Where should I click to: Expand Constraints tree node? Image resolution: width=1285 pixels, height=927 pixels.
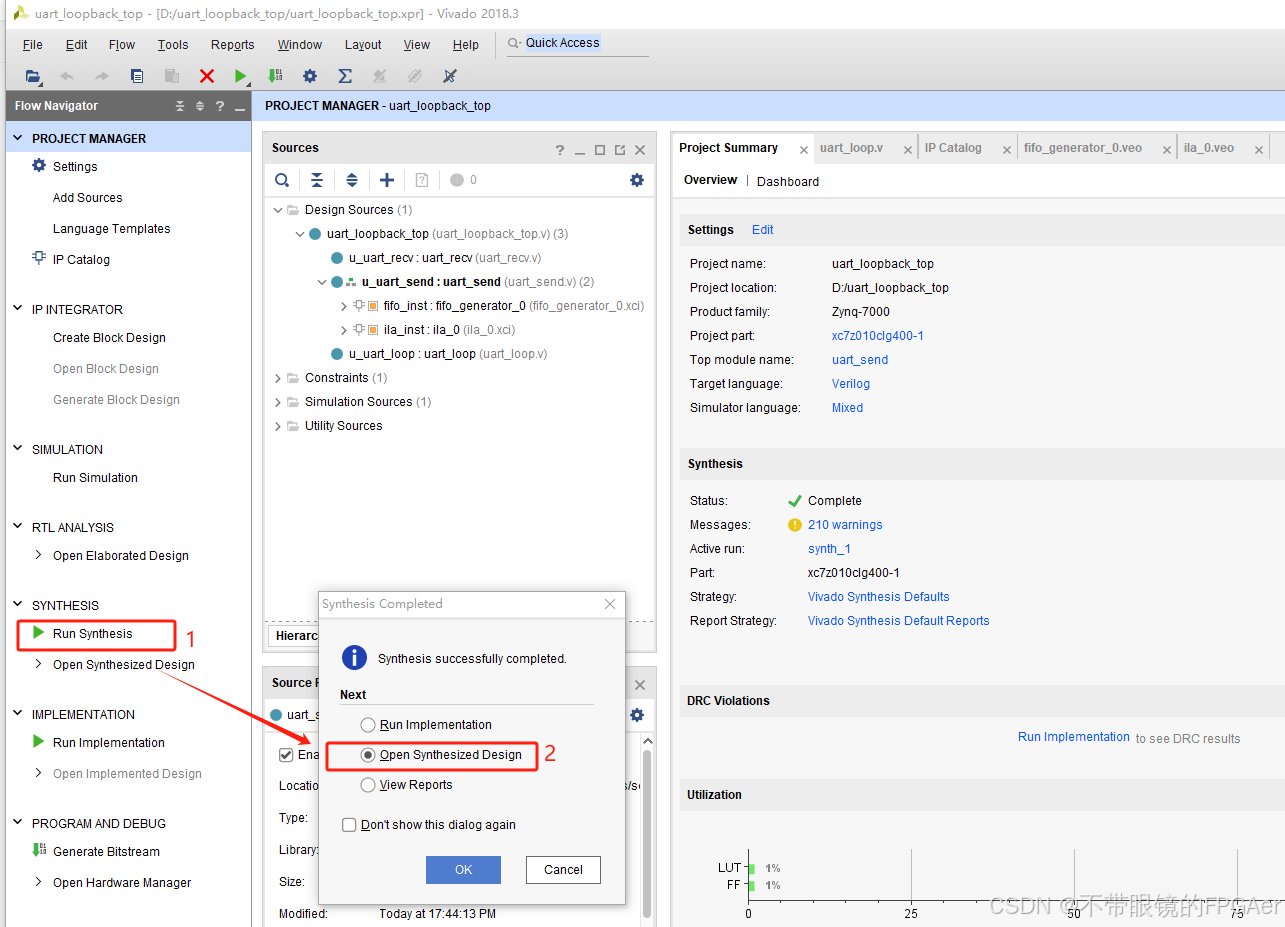(x=278, y=378)
